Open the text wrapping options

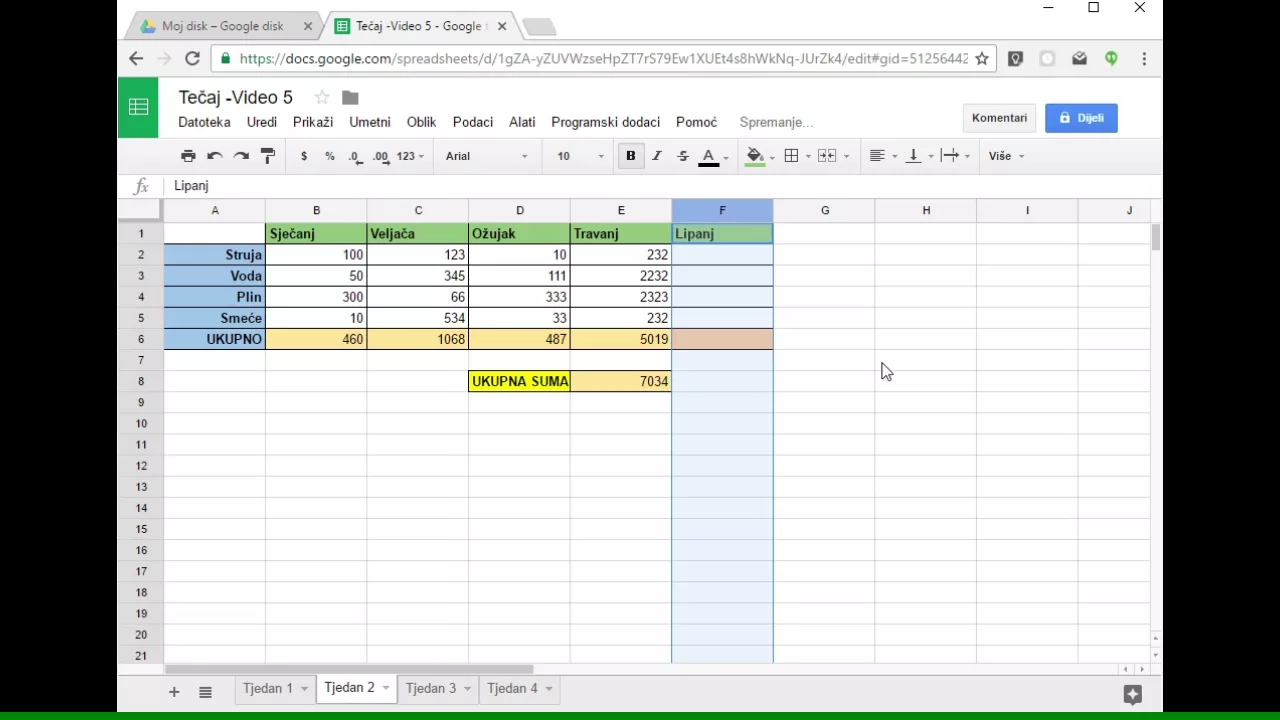950,156
